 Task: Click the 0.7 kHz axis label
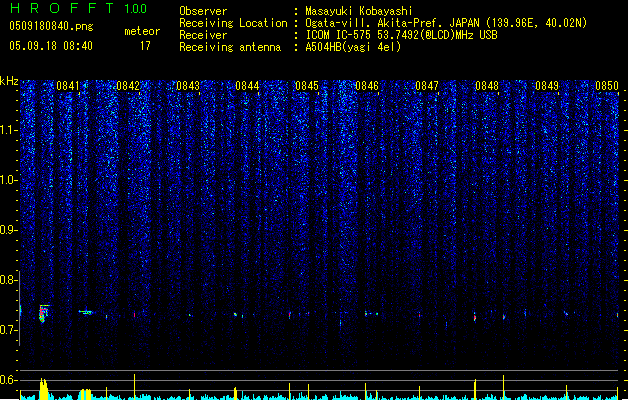coord(8,330)
